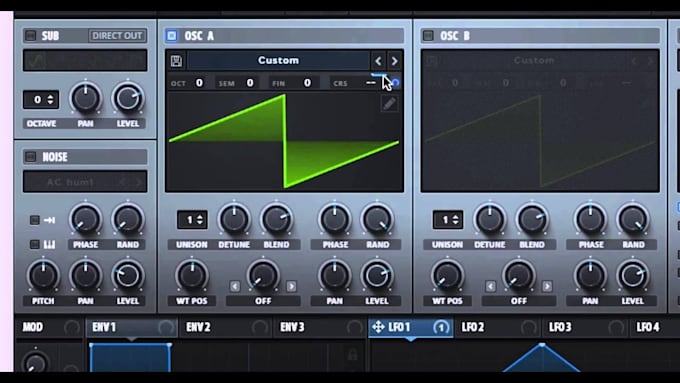Toggle the noise keytrack piano checkbox
Viewport: 680px width, 383px height.
[34, 245]
